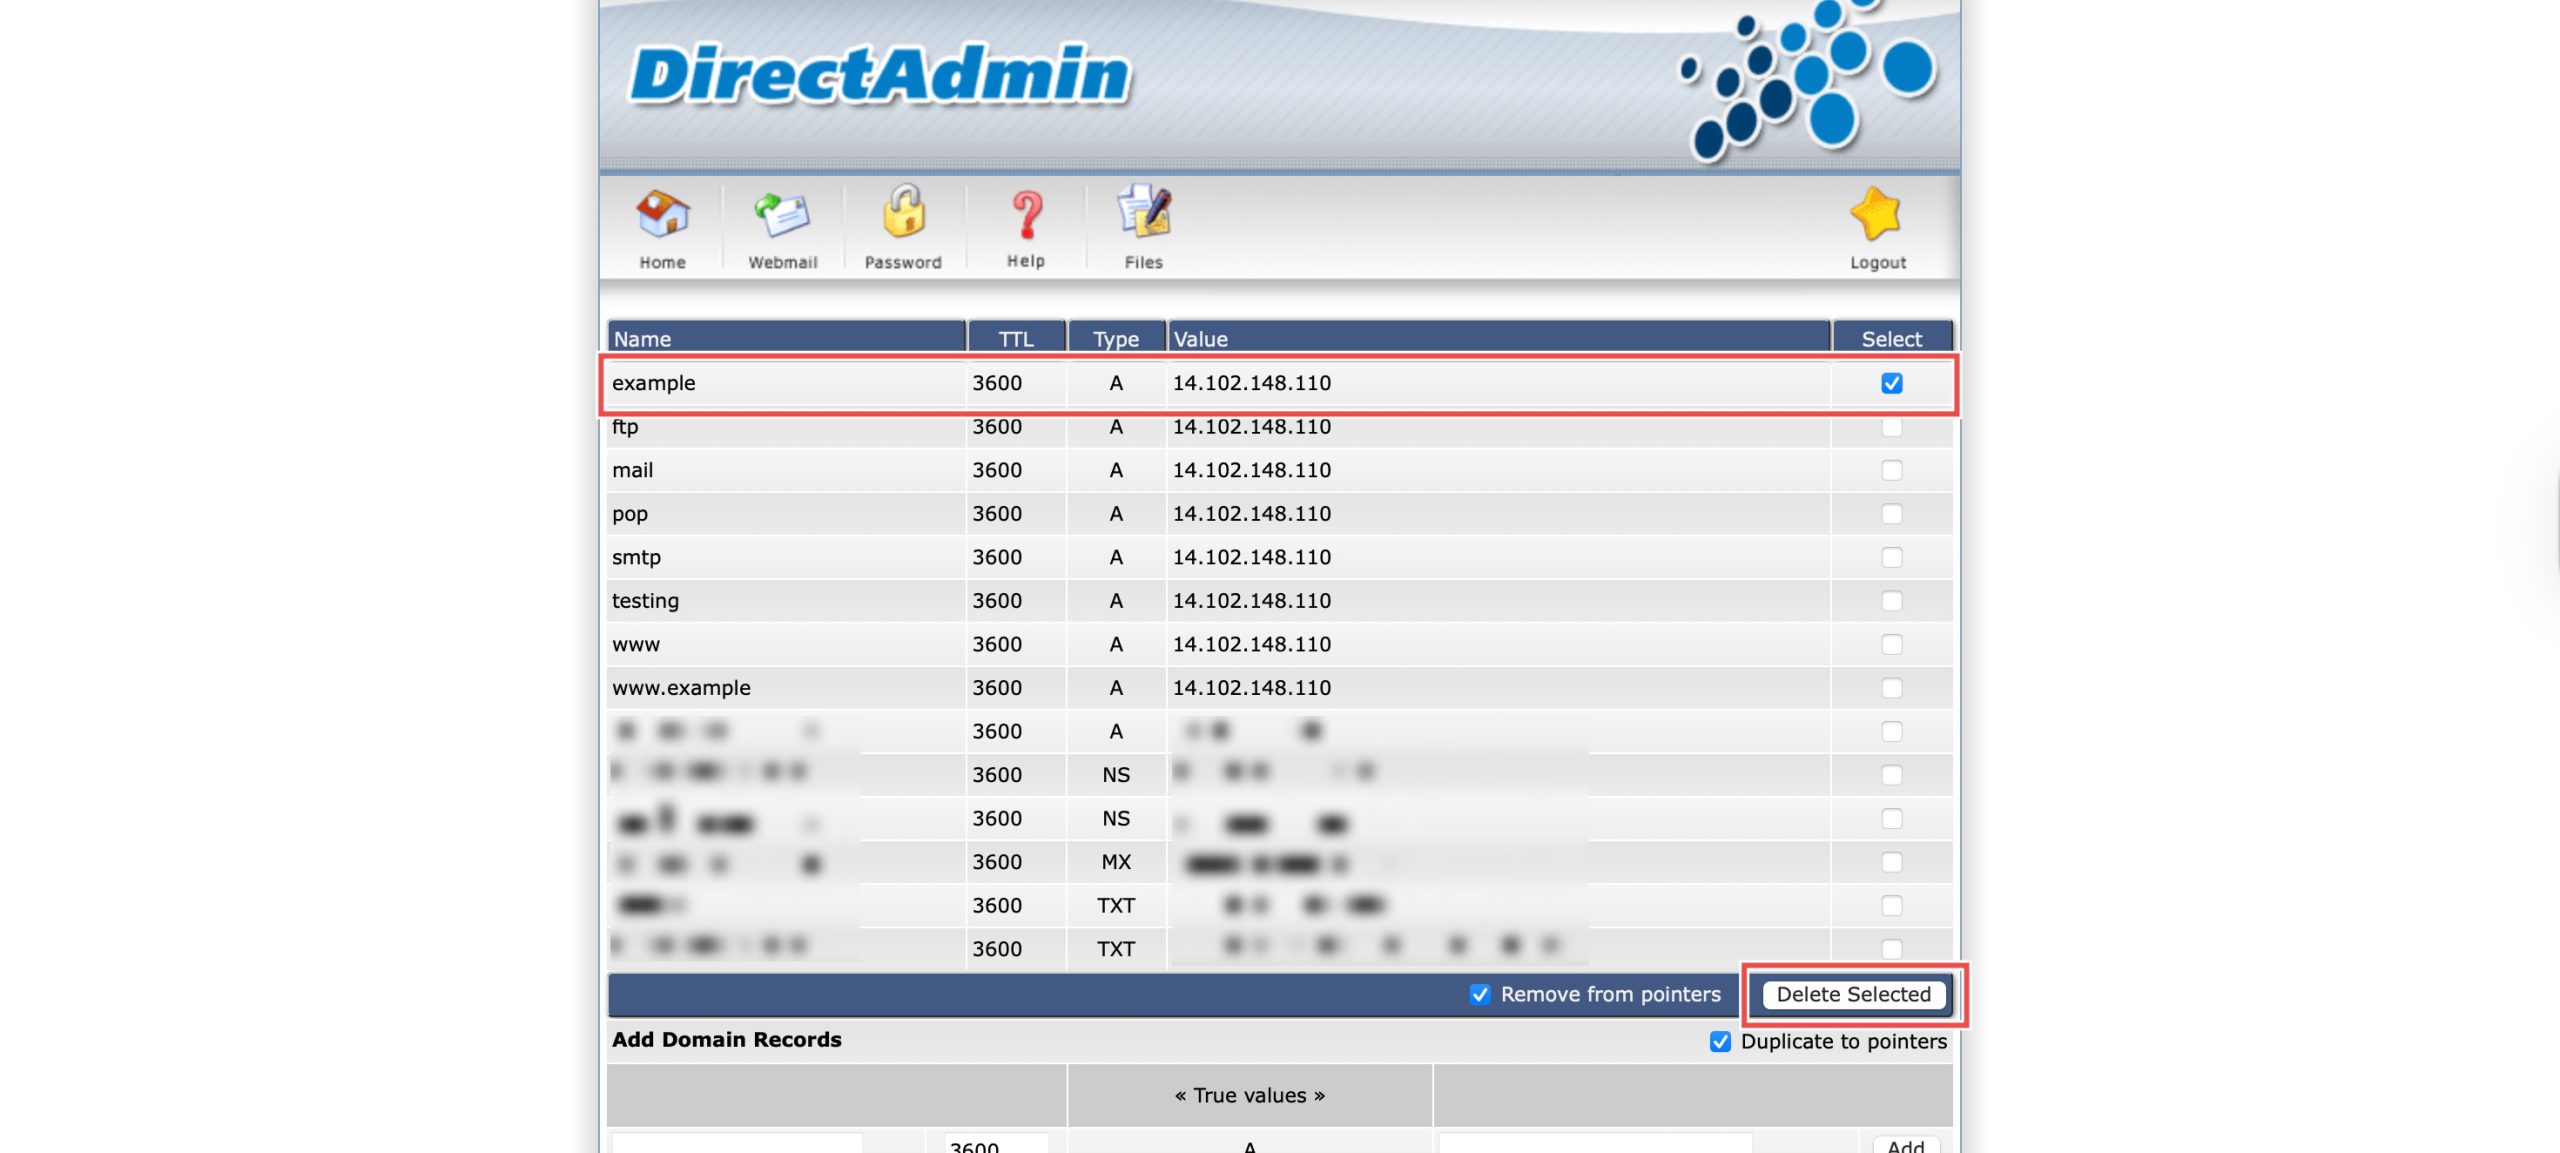This screenshot has width=2560, height=1153.
Task: Click the Logout star icon
Action: [1876, 214]
